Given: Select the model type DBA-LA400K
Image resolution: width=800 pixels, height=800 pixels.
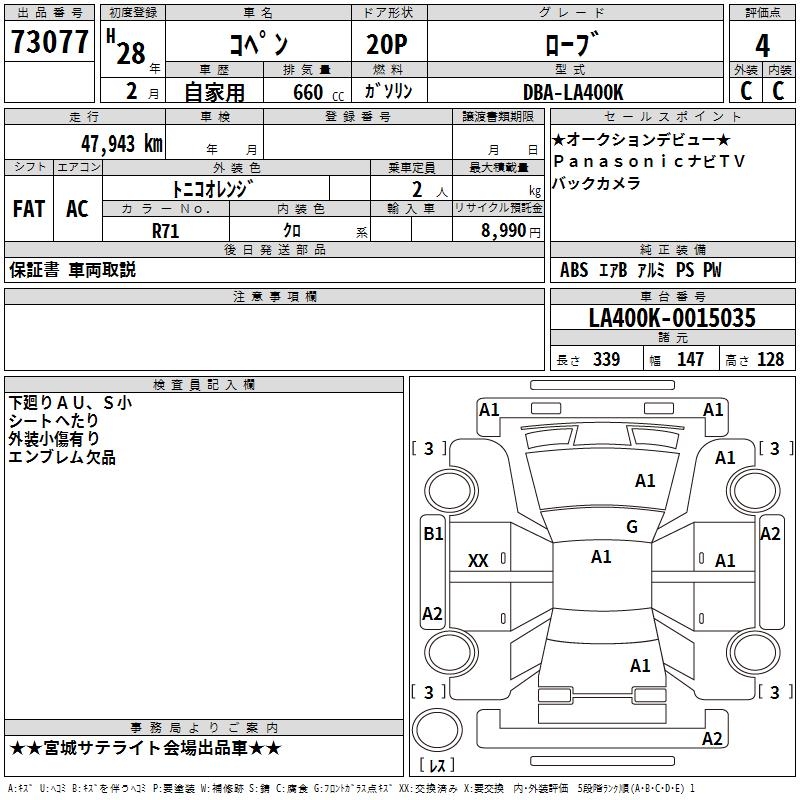Looking at the screenshot, I should pos(573,92).
